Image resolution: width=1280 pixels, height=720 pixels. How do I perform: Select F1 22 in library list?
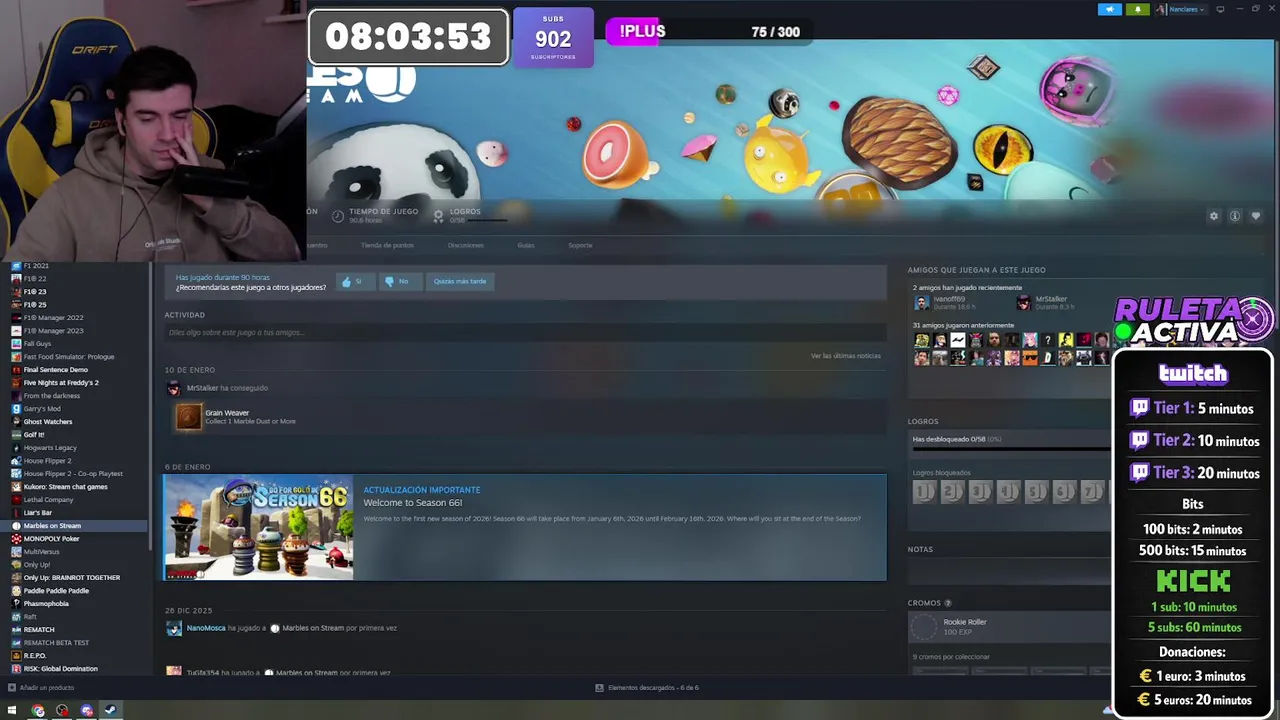[x=35, y=279]
